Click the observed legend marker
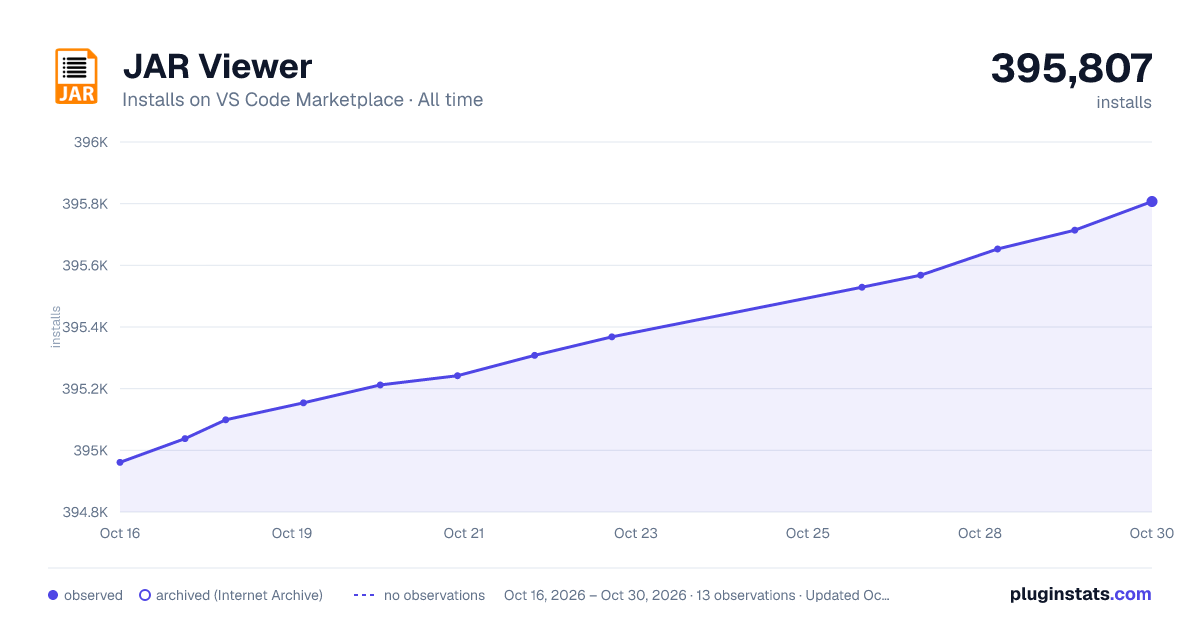The height and width of the screenshot is (630, 1200). pyautogui.click(x=53, y=595)
